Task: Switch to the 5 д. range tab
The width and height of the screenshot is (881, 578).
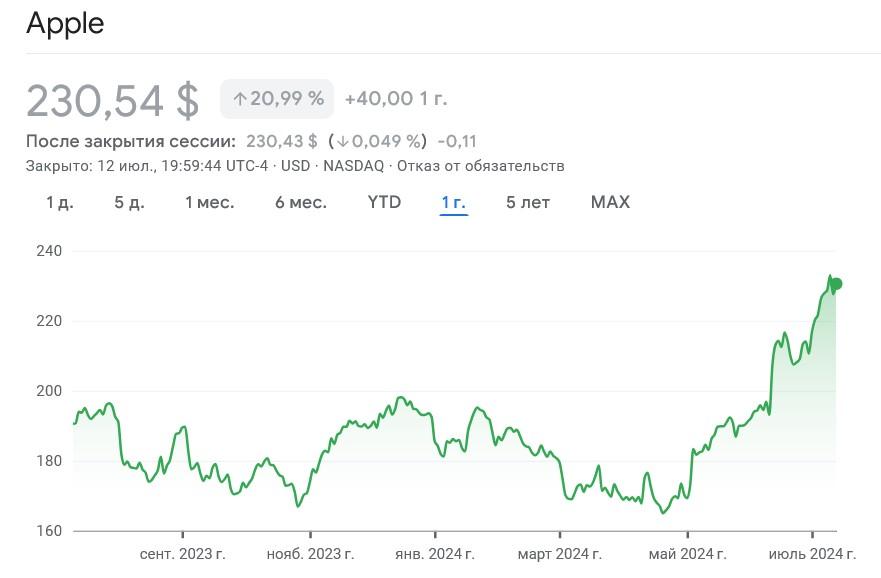Action: tap(129, 202)
